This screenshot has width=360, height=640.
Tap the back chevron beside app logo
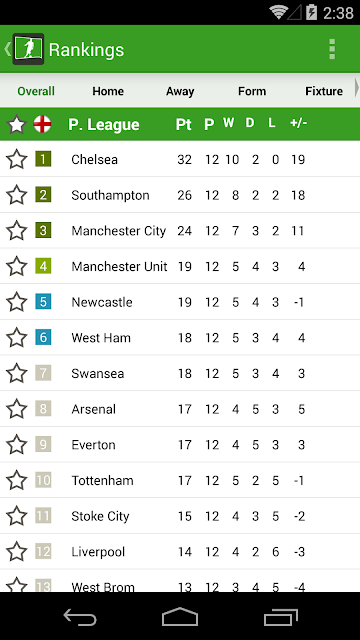[7, 49]
